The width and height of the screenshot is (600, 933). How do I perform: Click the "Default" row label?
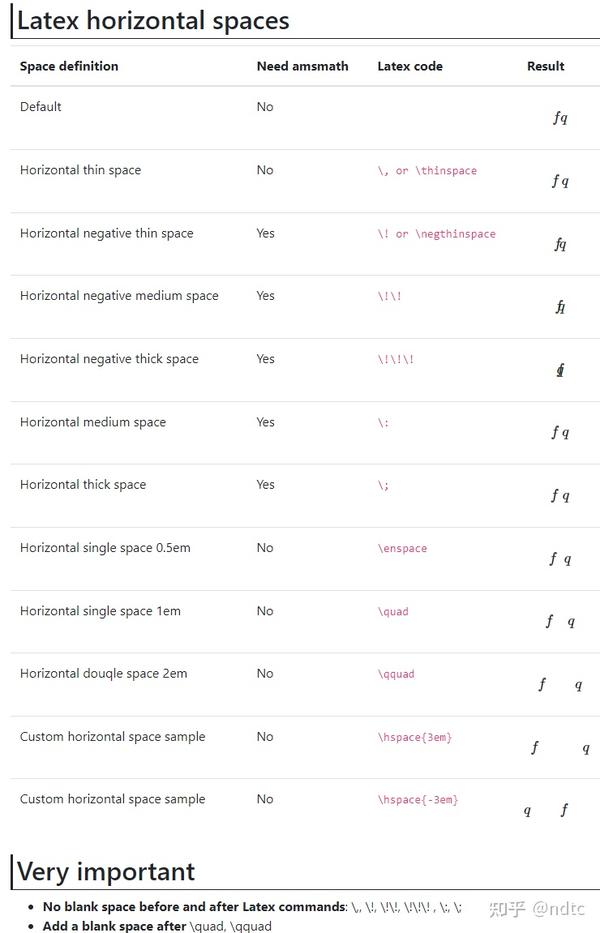tap(41, 107)
